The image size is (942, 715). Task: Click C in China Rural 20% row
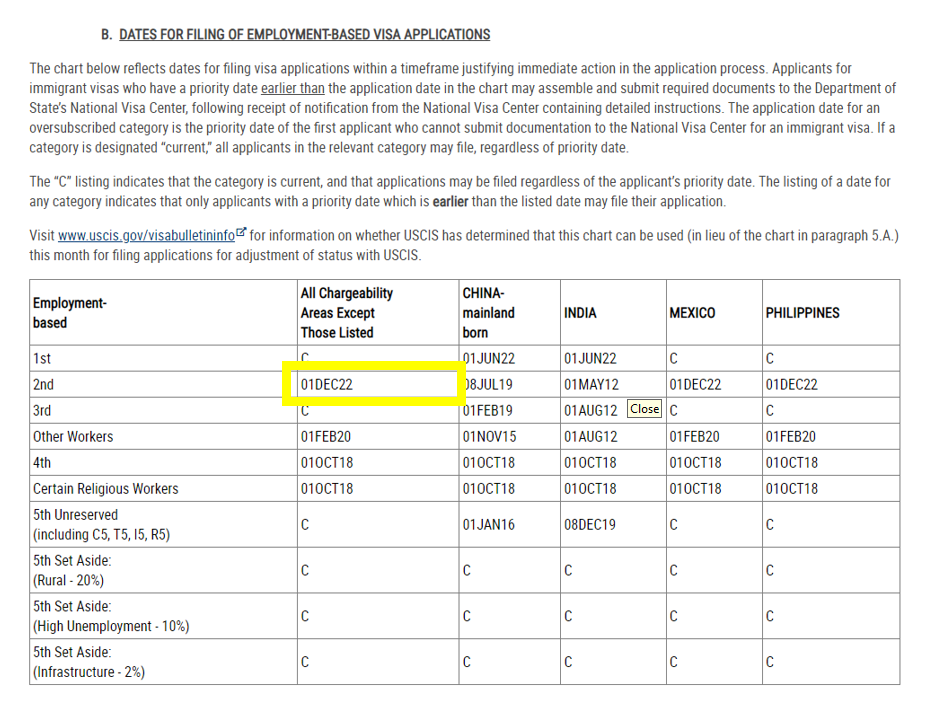(x=466, y=571)
